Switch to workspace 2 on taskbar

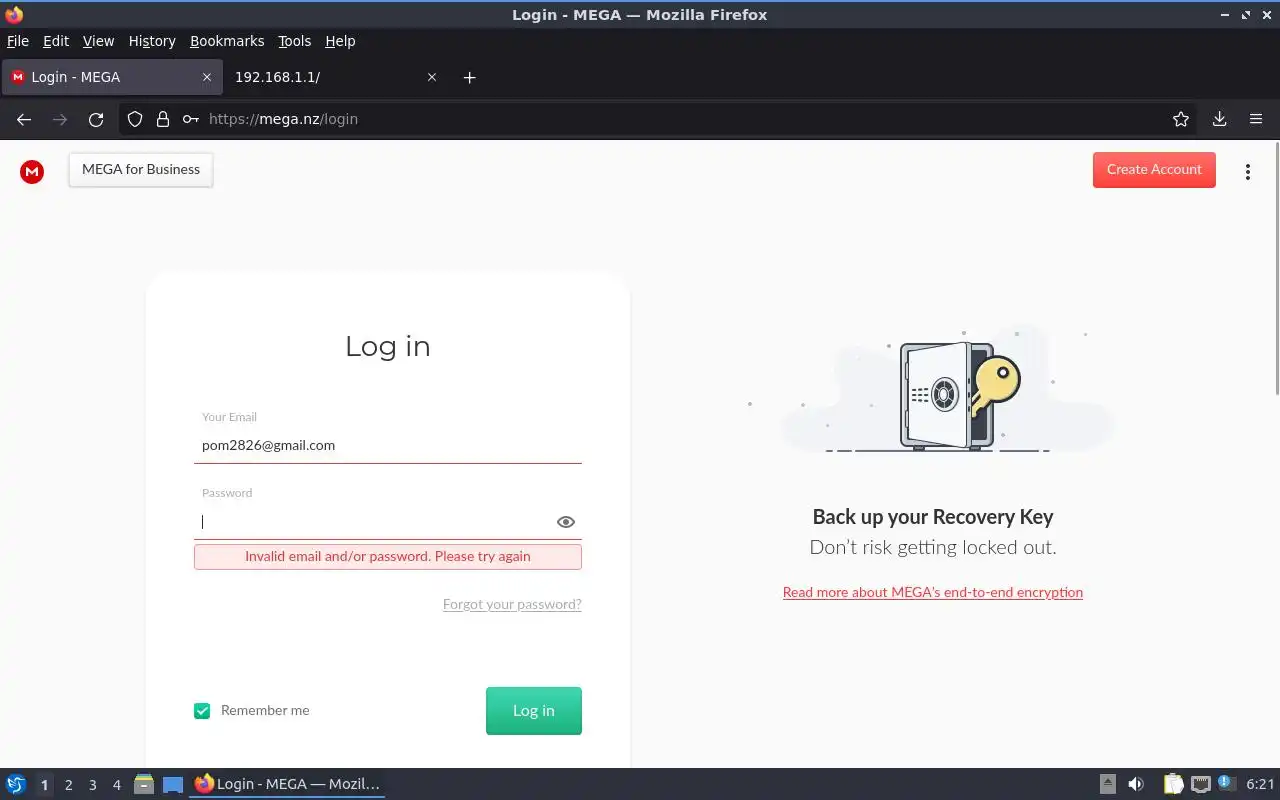tap(68, 785)
